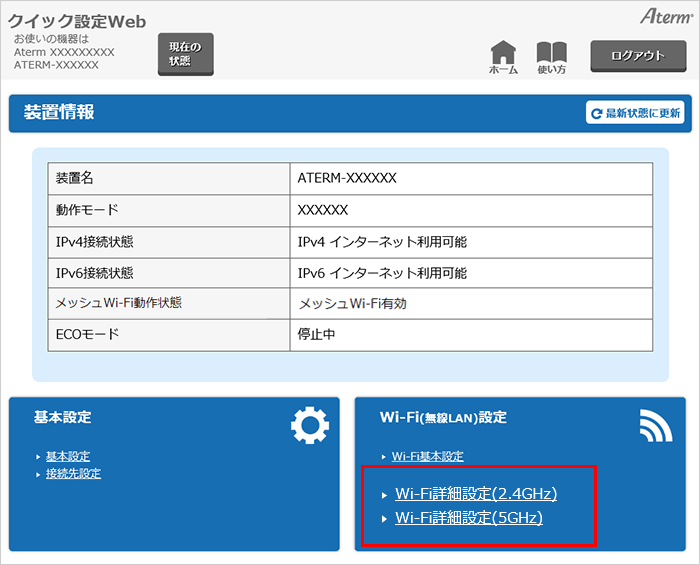The image size is (700, 565).
Task: Click the gear icon in 基本設定 panel
Action: click(x=309, y=427)
